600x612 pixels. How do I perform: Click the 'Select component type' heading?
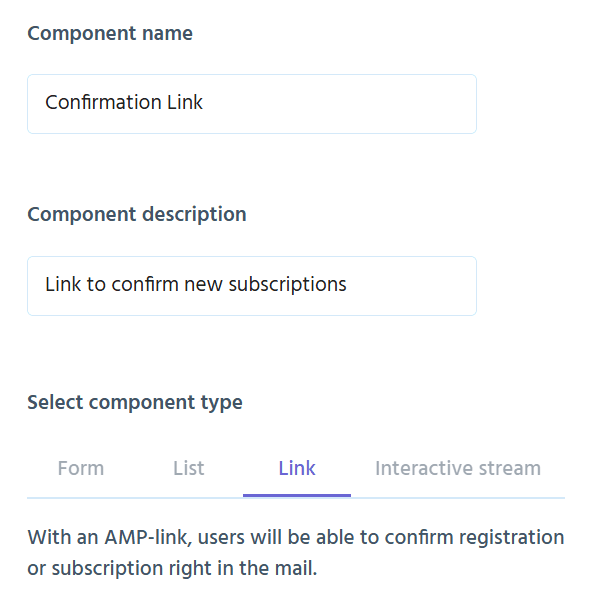click(x=135, y=403)
